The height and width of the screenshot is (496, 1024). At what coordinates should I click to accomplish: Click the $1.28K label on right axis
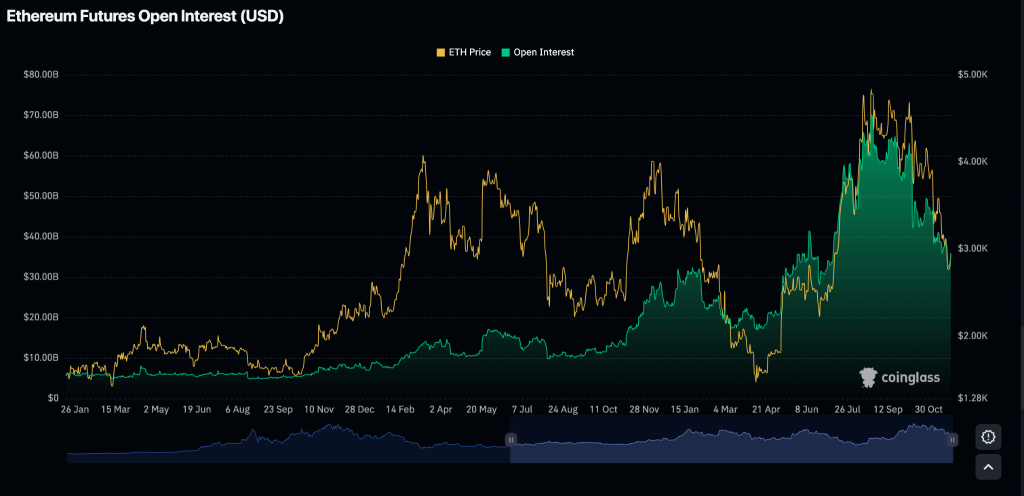974,398
